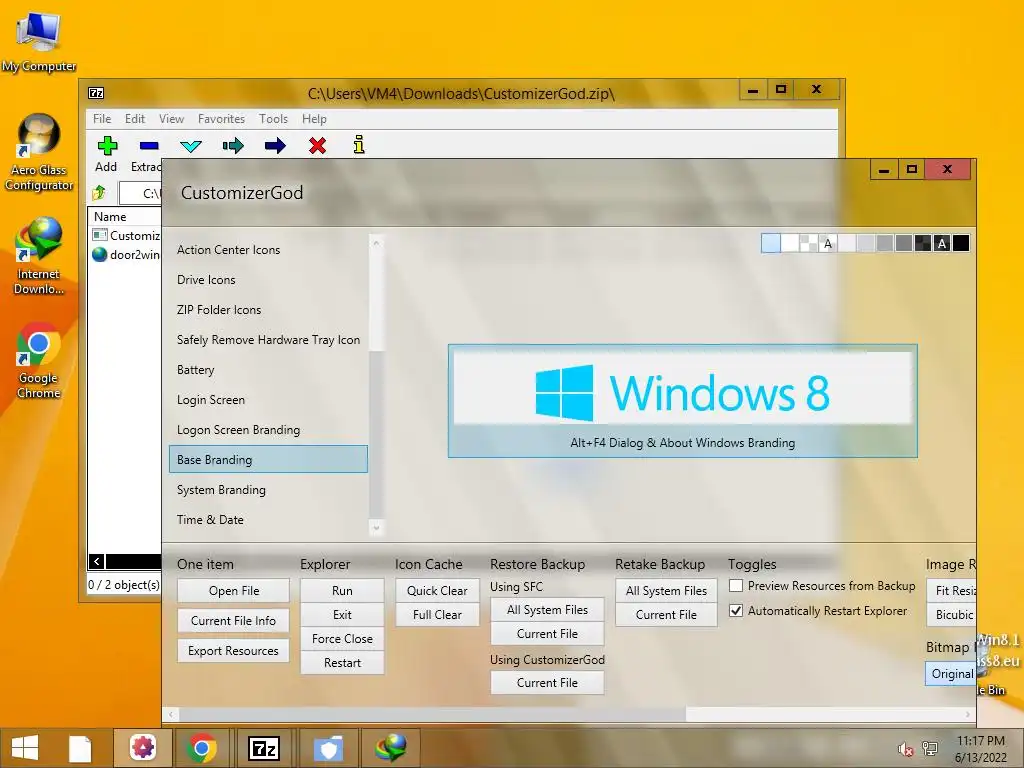Select Battery category
The image size is (1024, 768).
(x=268, y=370)
